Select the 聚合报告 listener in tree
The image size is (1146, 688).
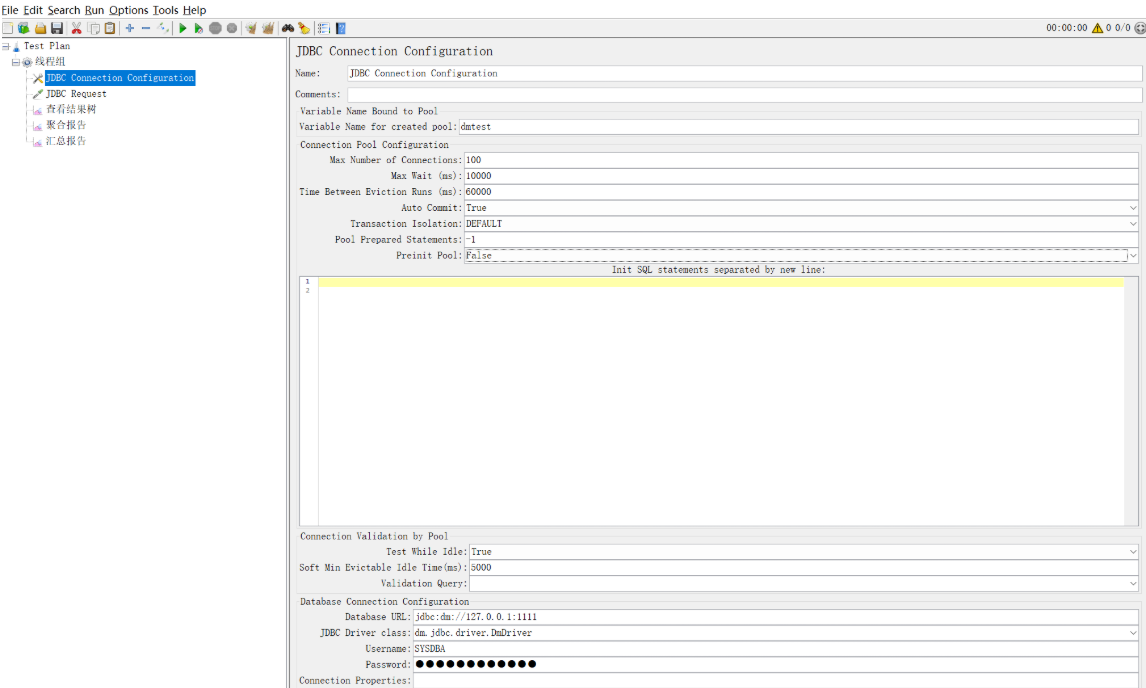click(66, 125)
